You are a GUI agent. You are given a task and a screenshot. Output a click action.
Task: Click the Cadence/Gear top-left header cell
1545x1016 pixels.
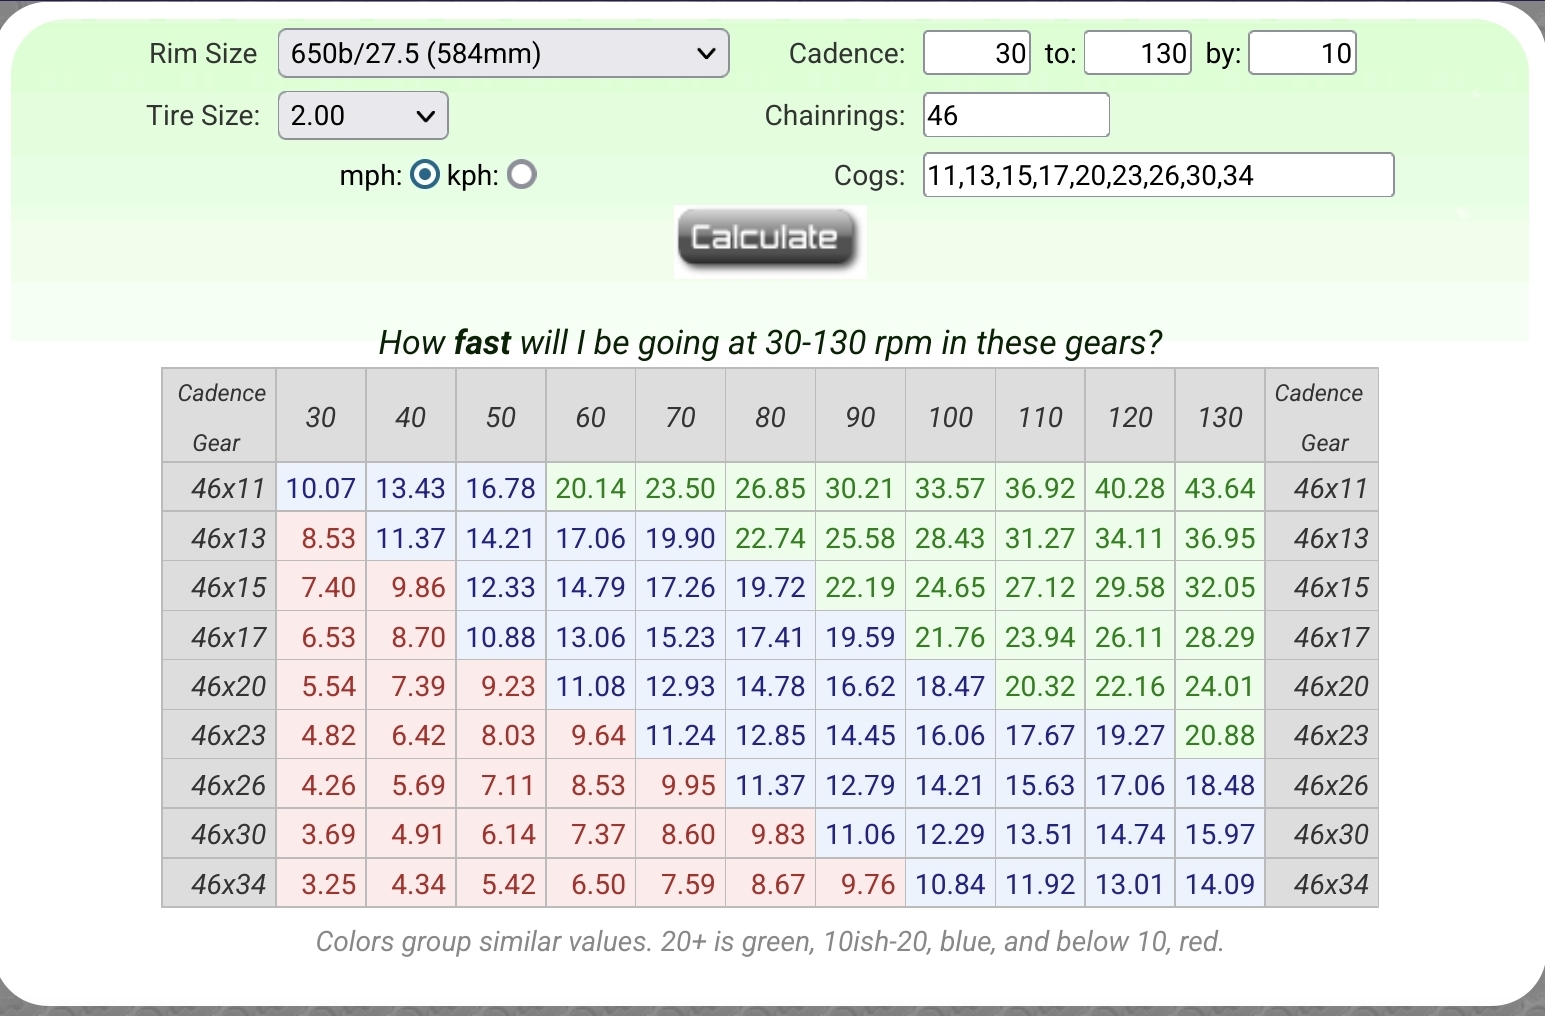click(x=220, y=416)
